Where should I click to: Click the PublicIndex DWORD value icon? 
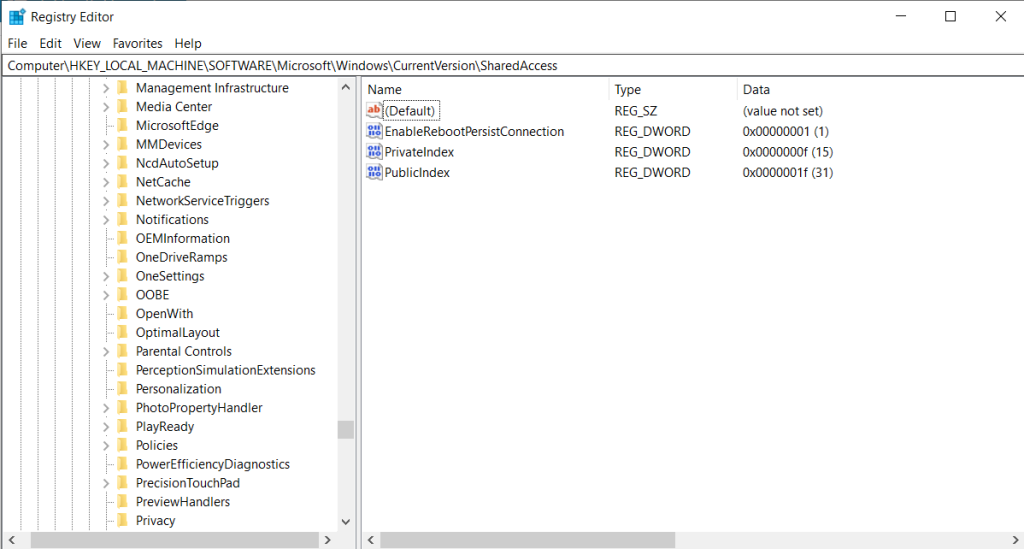375,173
